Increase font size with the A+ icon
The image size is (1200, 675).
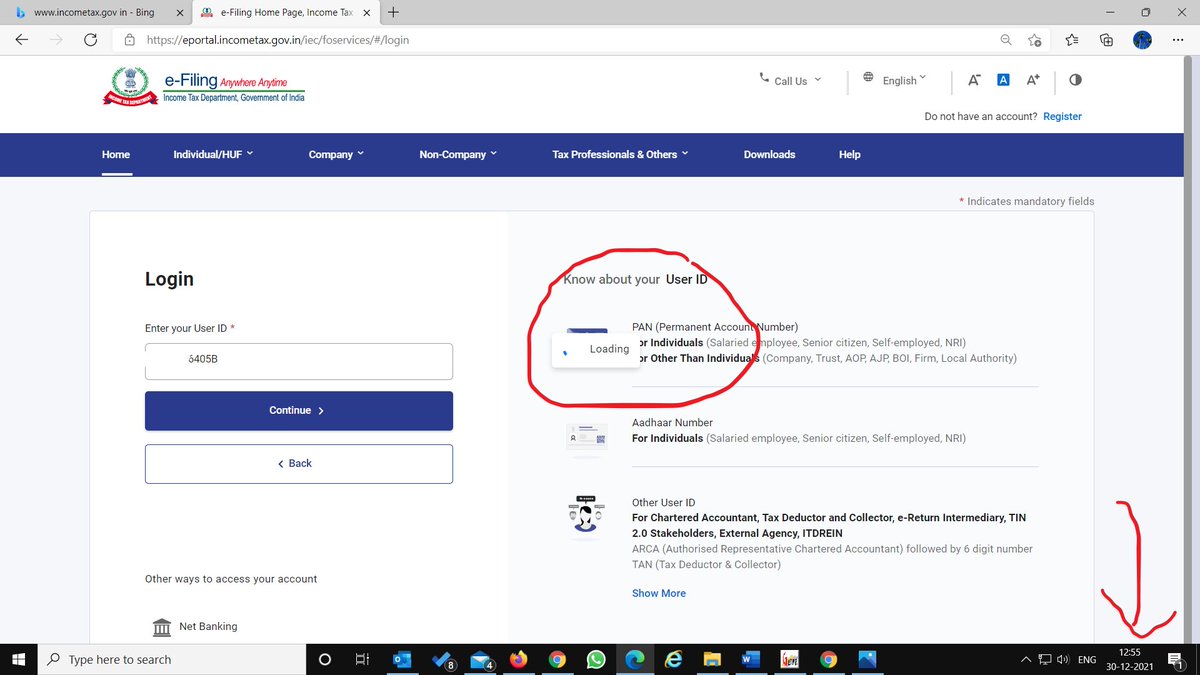1034,80
